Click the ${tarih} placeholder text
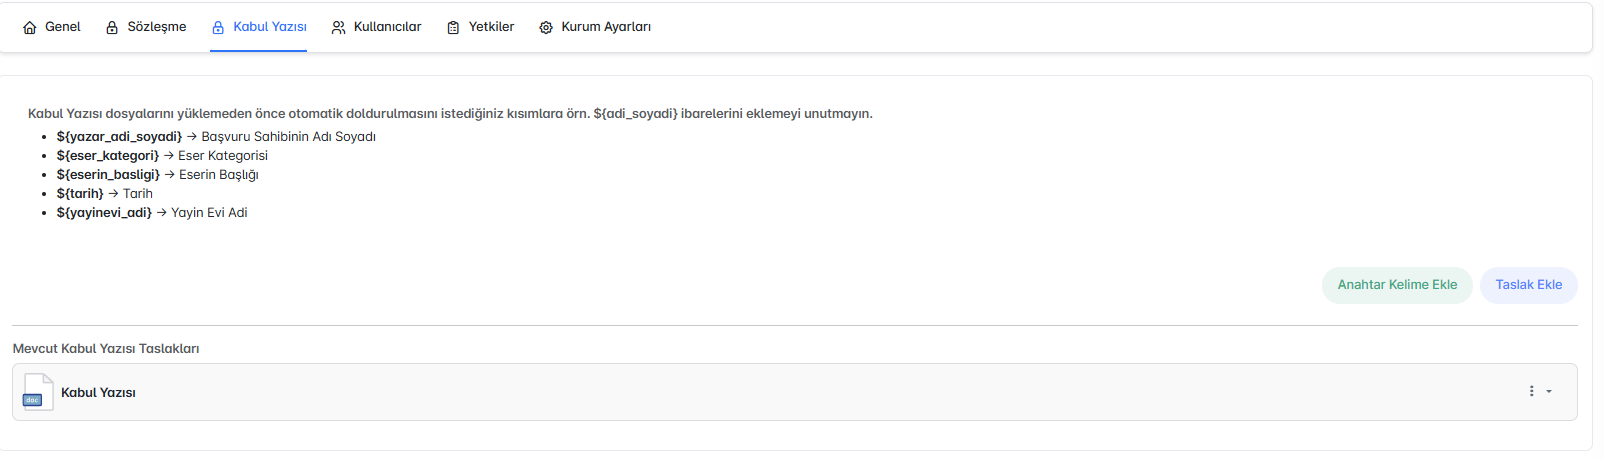 [x=80, y=194]
